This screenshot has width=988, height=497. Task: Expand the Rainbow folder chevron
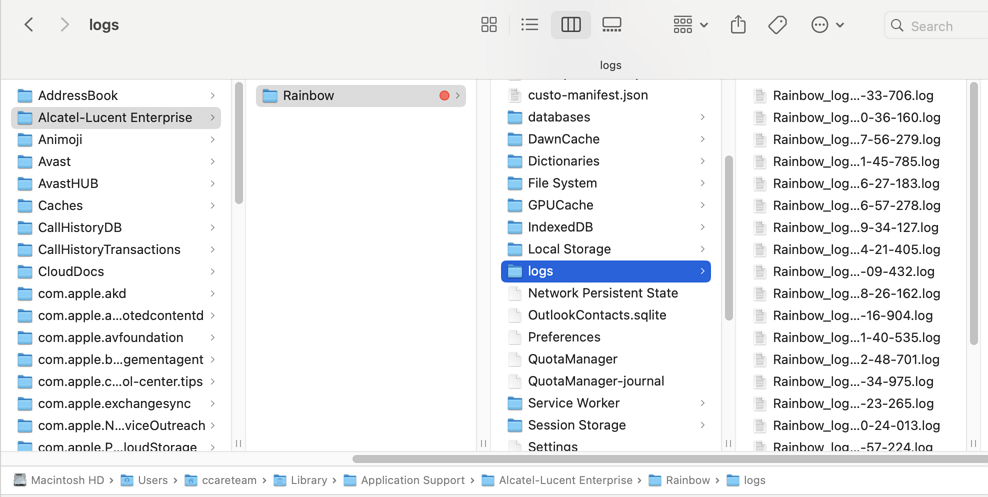point(457,96)
